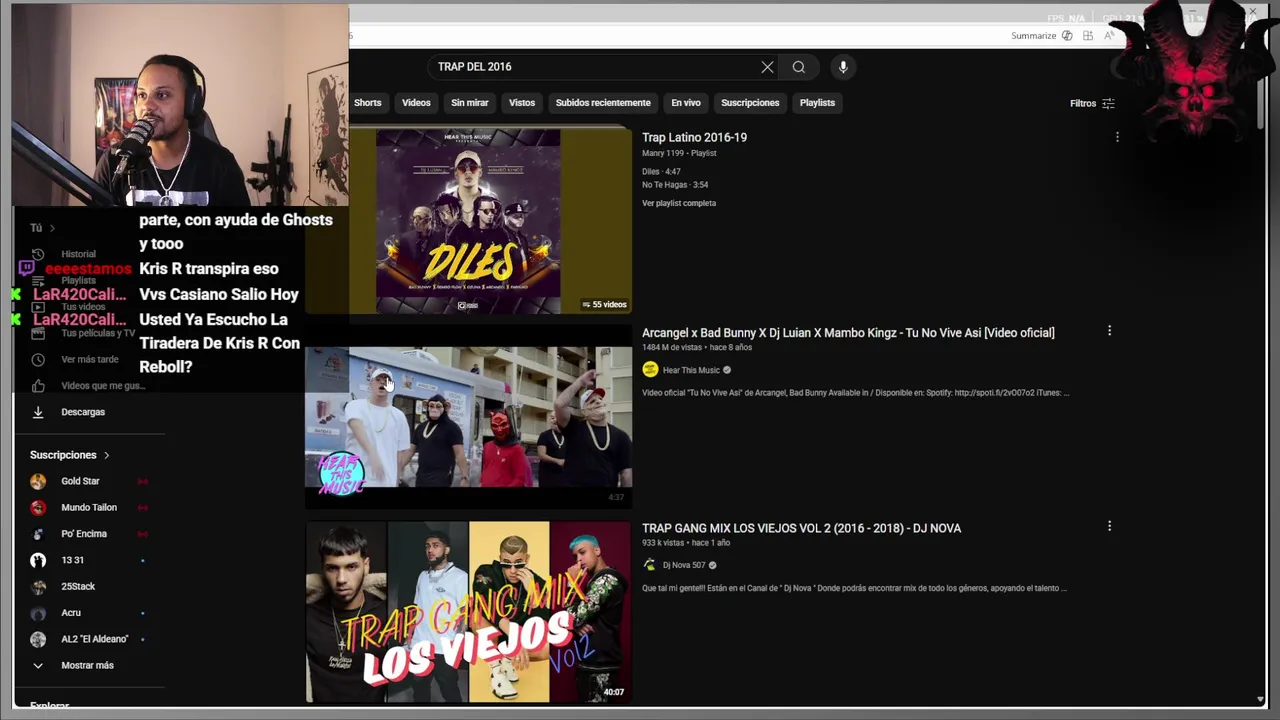Select the Suscripciones filter chip

tap(750, 103)
